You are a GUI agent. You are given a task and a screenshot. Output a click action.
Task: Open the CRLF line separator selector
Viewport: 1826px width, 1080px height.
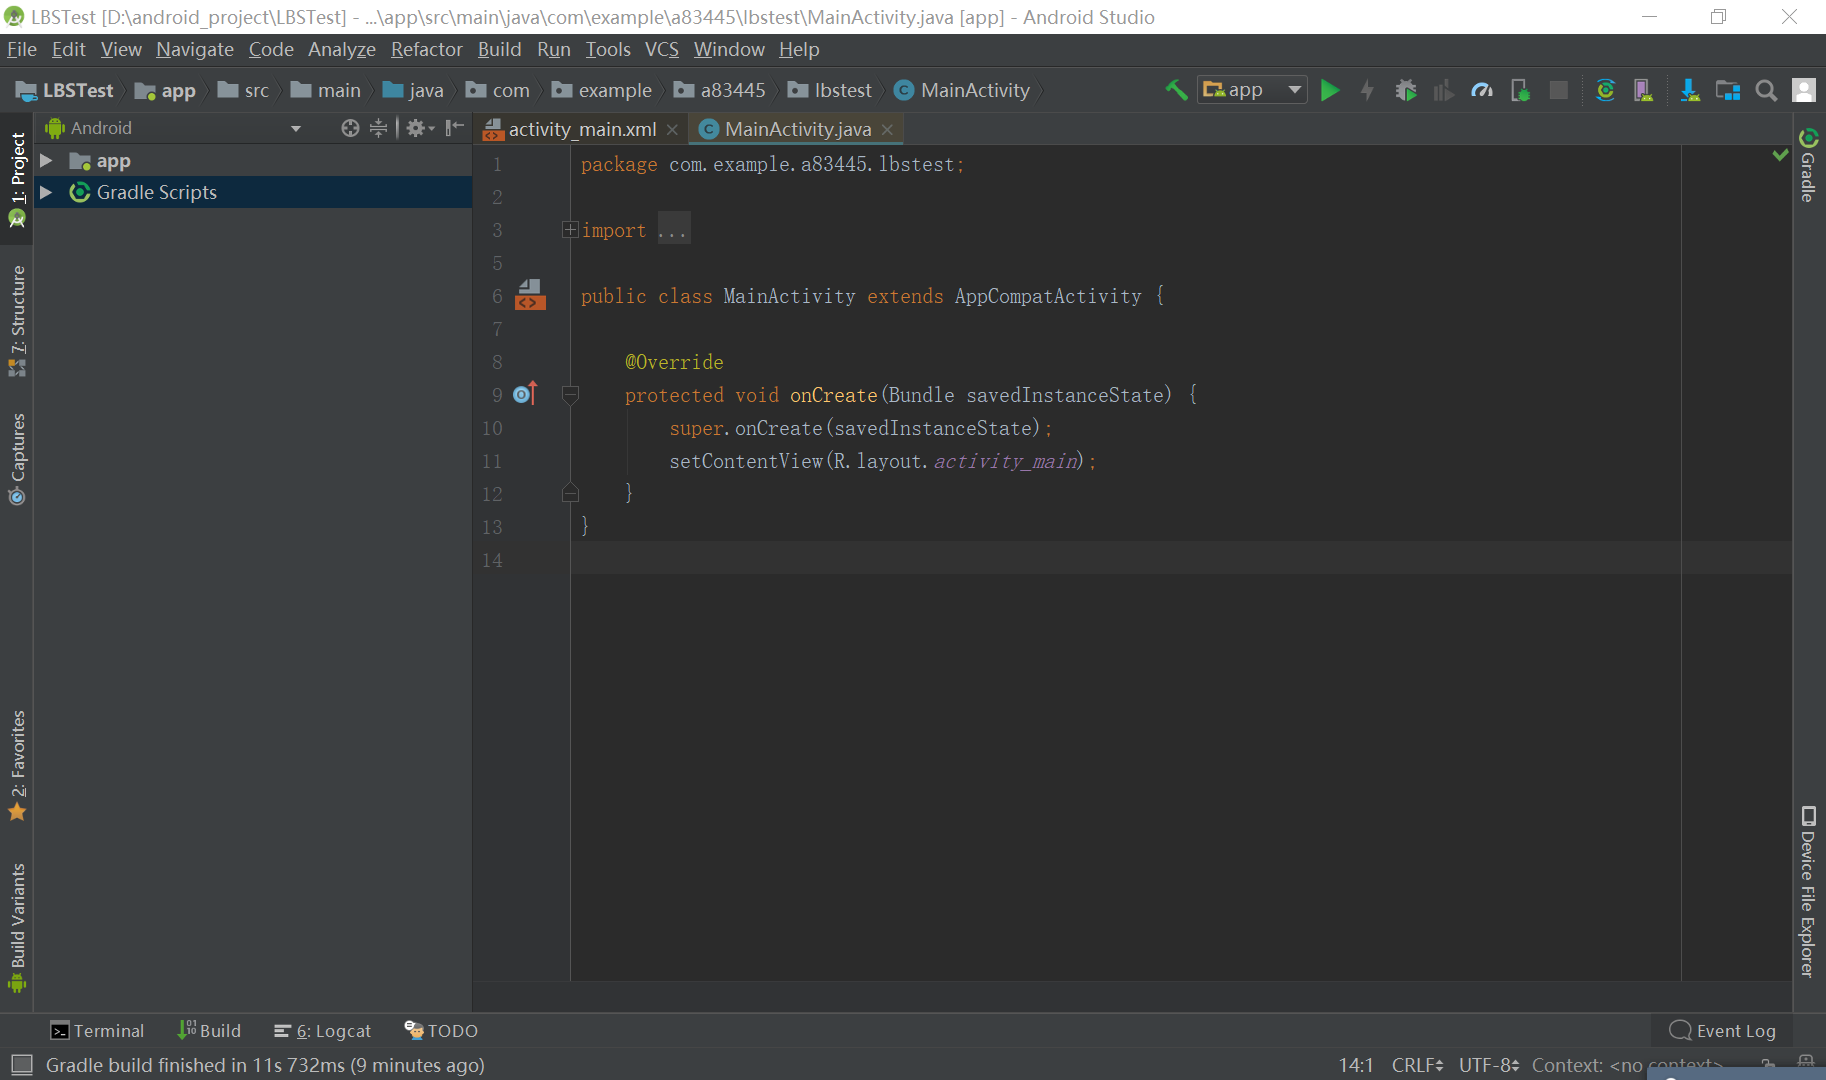[1418, 1065]
